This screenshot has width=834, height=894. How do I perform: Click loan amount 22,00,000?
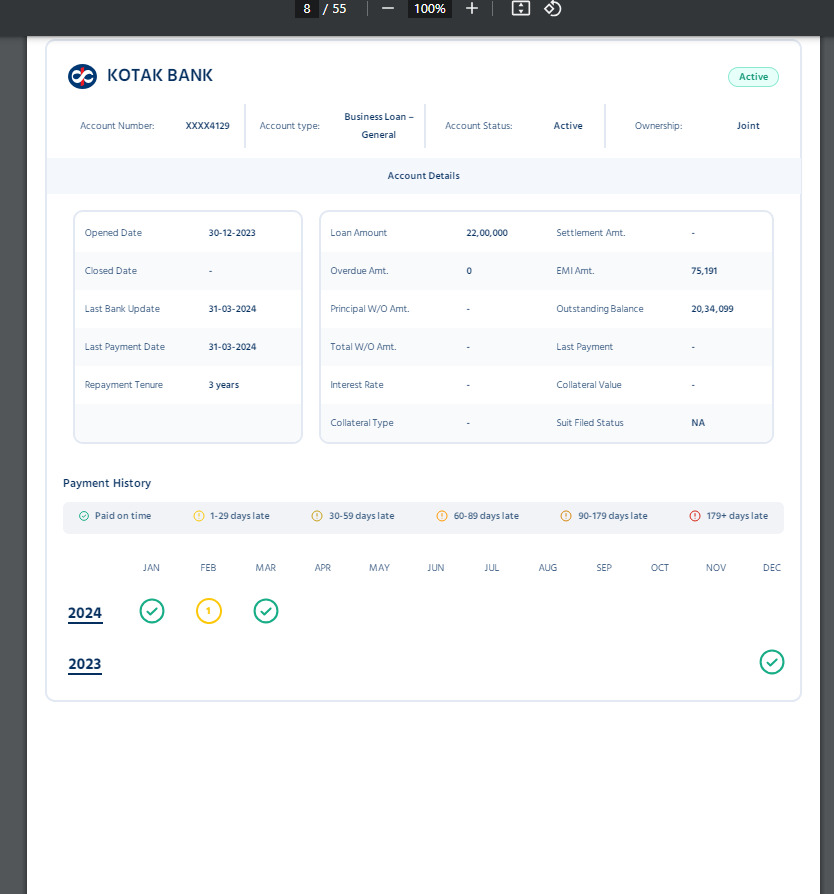[x=487, y=233]
